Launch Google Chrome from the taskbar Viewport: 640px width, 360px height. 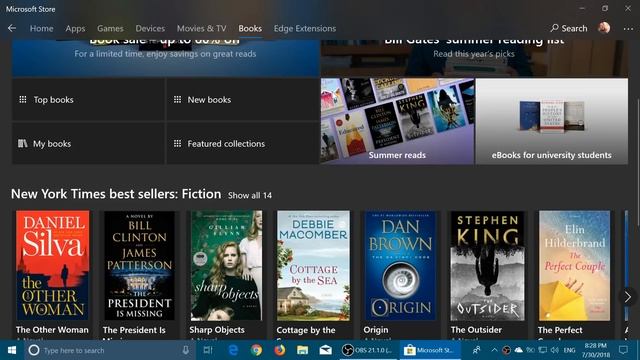click(256, 350)
